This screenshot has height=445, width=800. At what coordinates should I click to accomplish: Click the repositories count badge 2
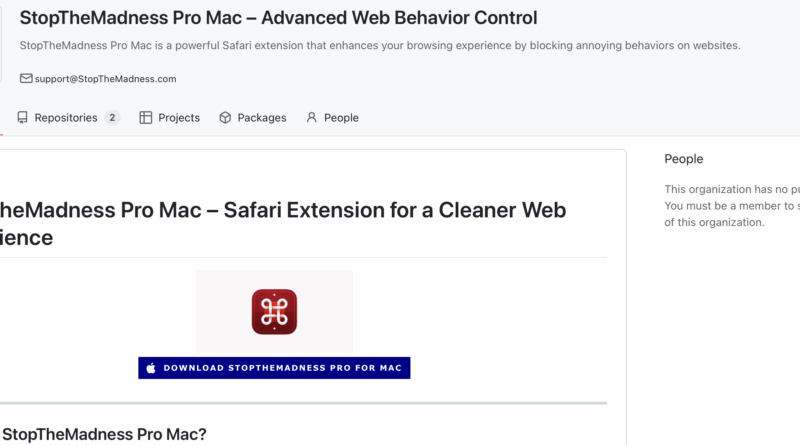pos(112,118)
